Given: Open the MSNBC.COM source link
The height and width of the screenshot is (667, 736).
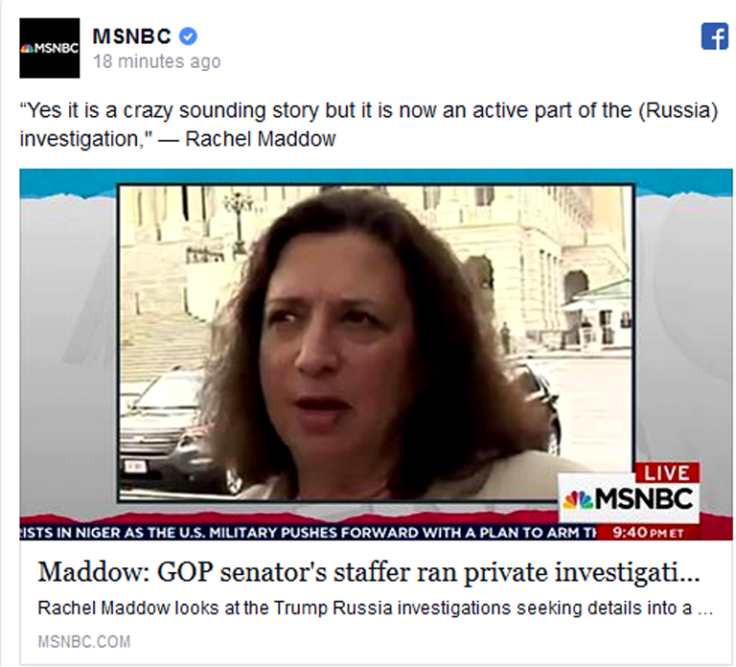Looking at the screenshot, I should (84, 642).
